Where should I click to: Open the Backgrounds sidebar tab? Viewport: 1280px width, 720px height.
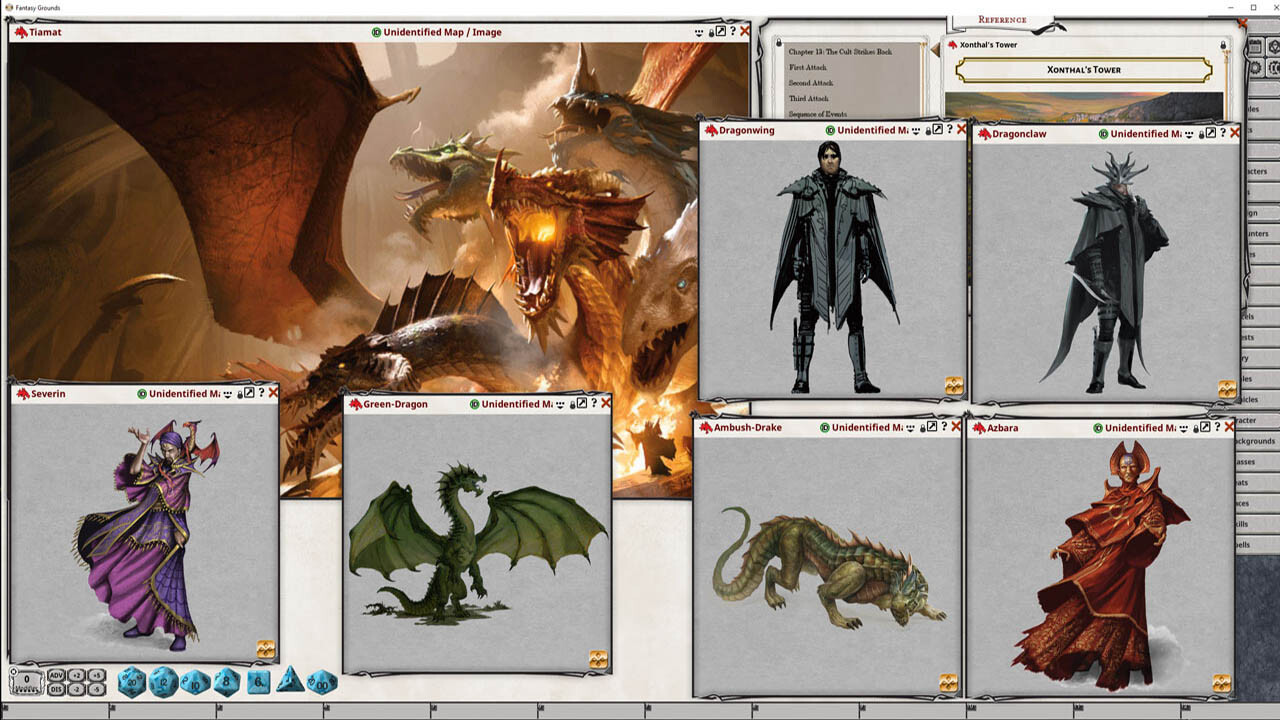pos(1256,441)
